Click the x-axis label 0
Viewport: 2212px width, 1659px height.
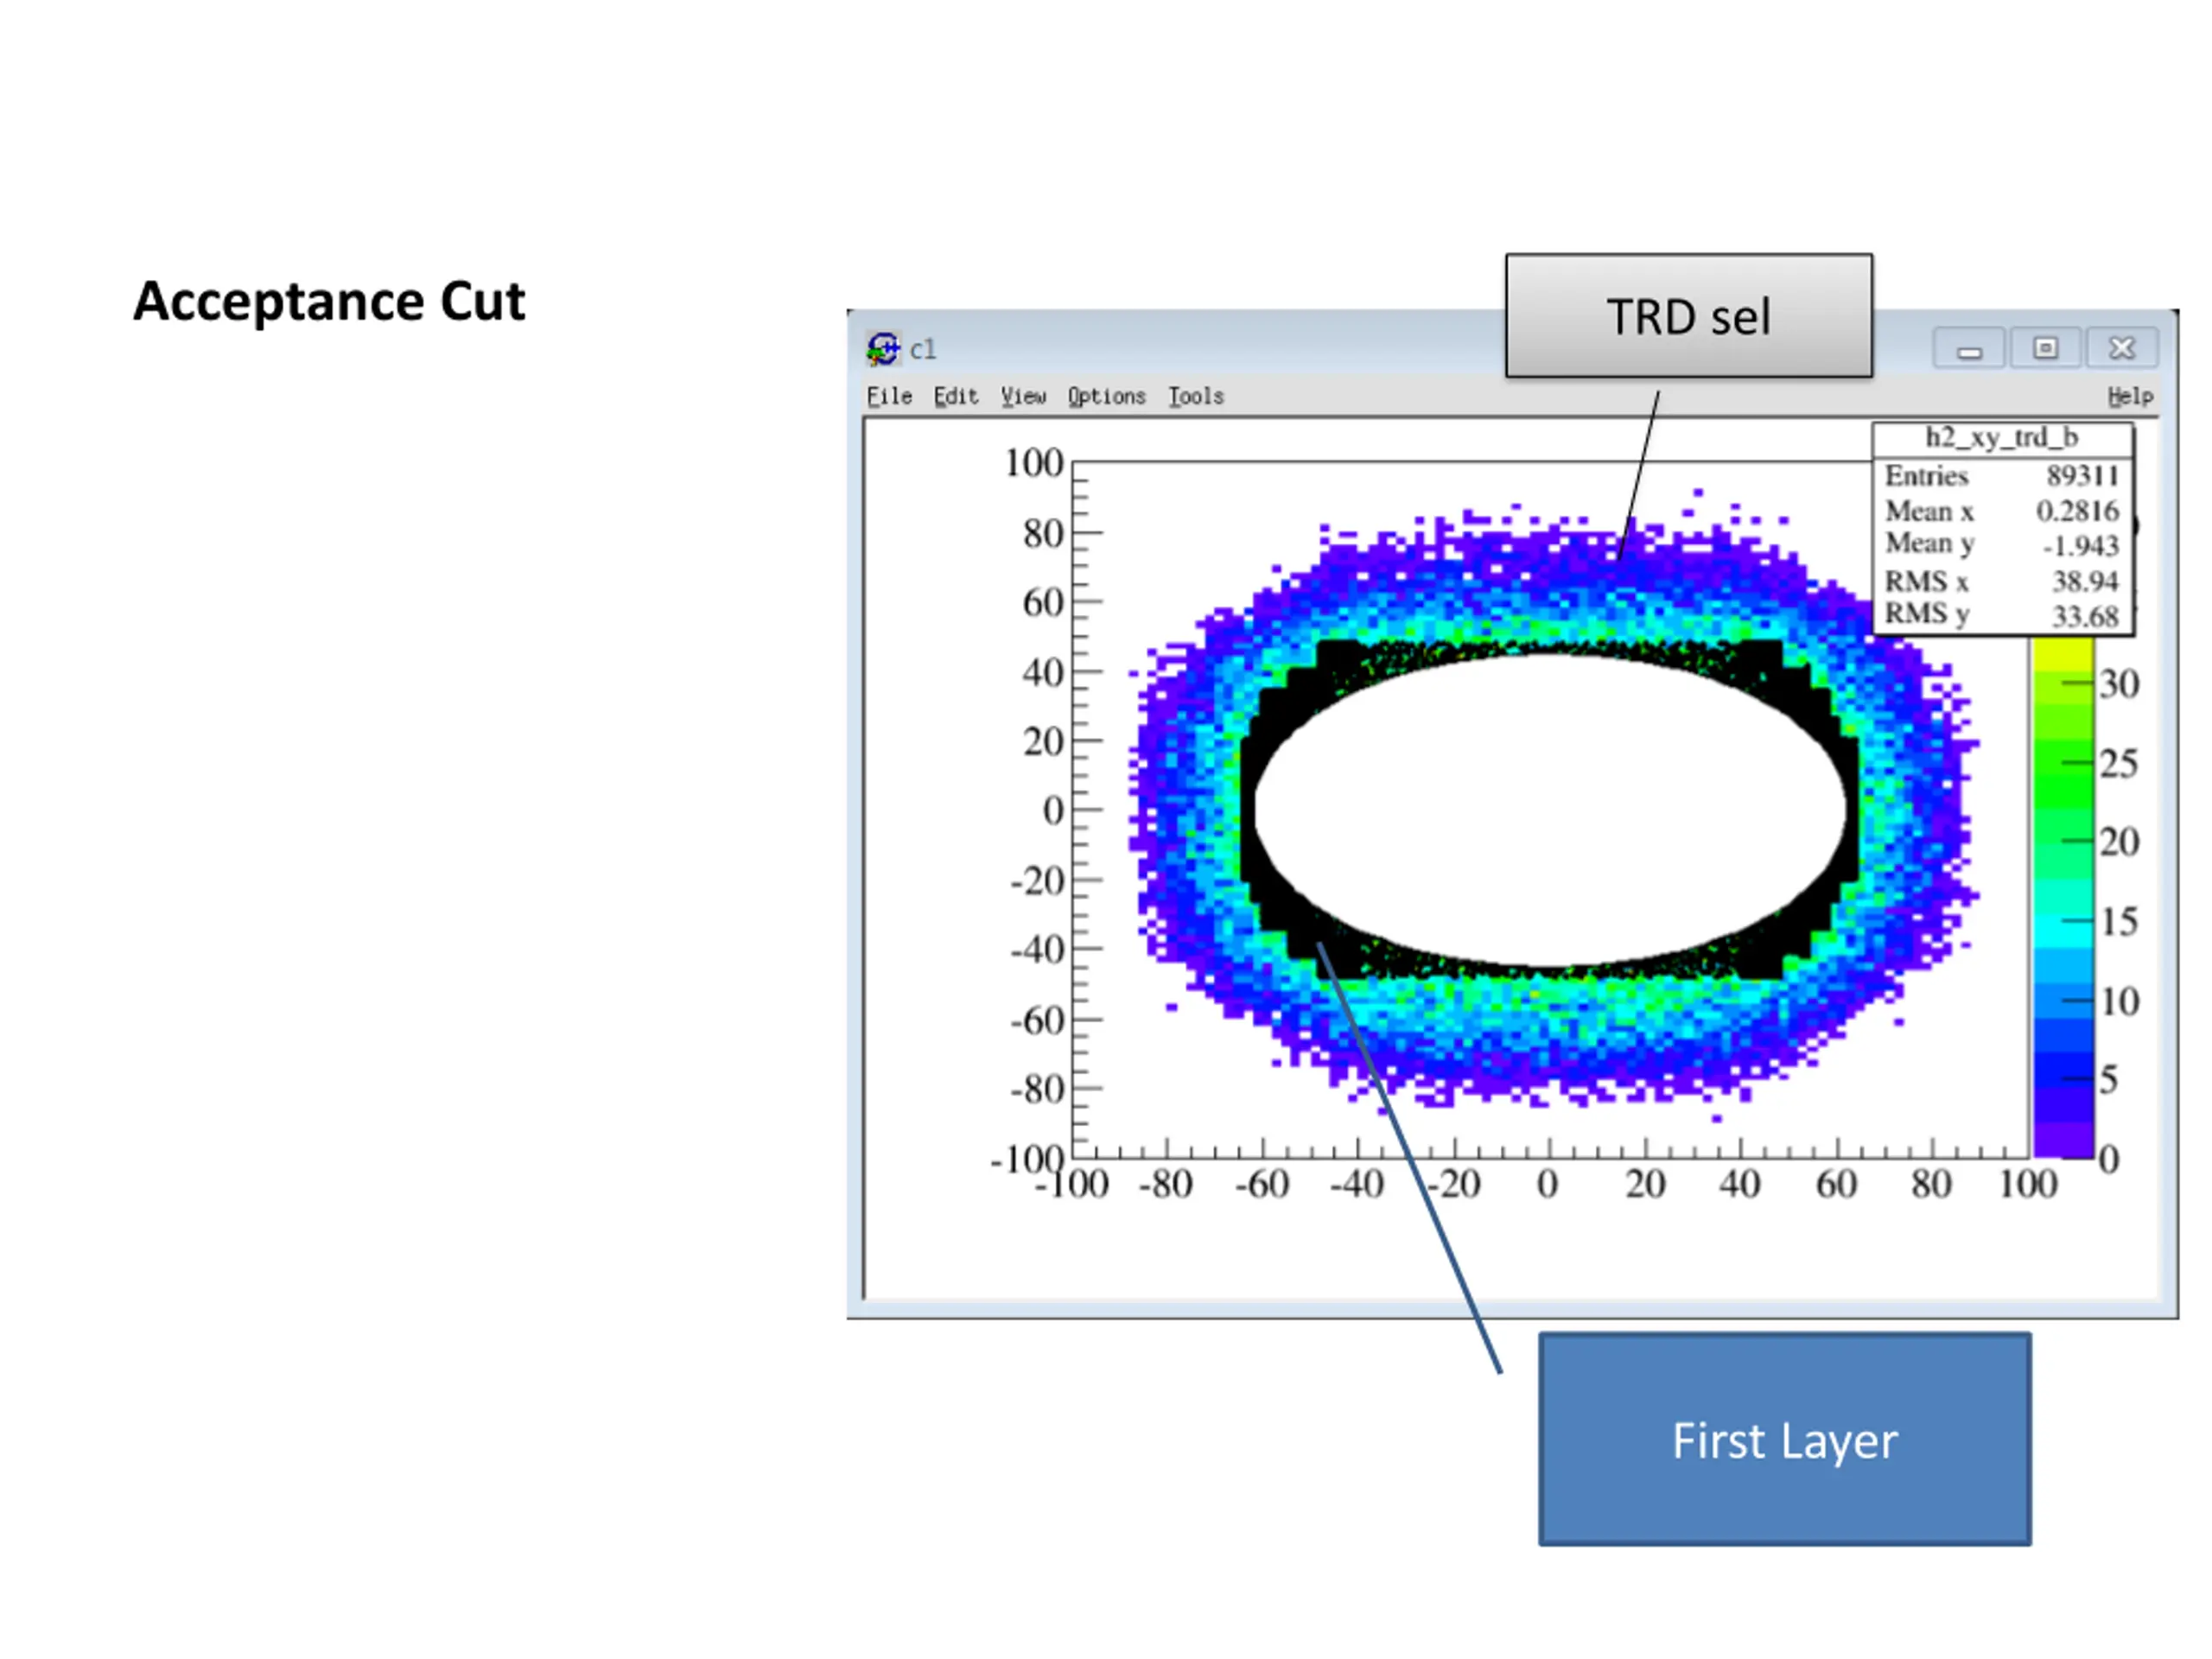click(x=1547, y=1184)
